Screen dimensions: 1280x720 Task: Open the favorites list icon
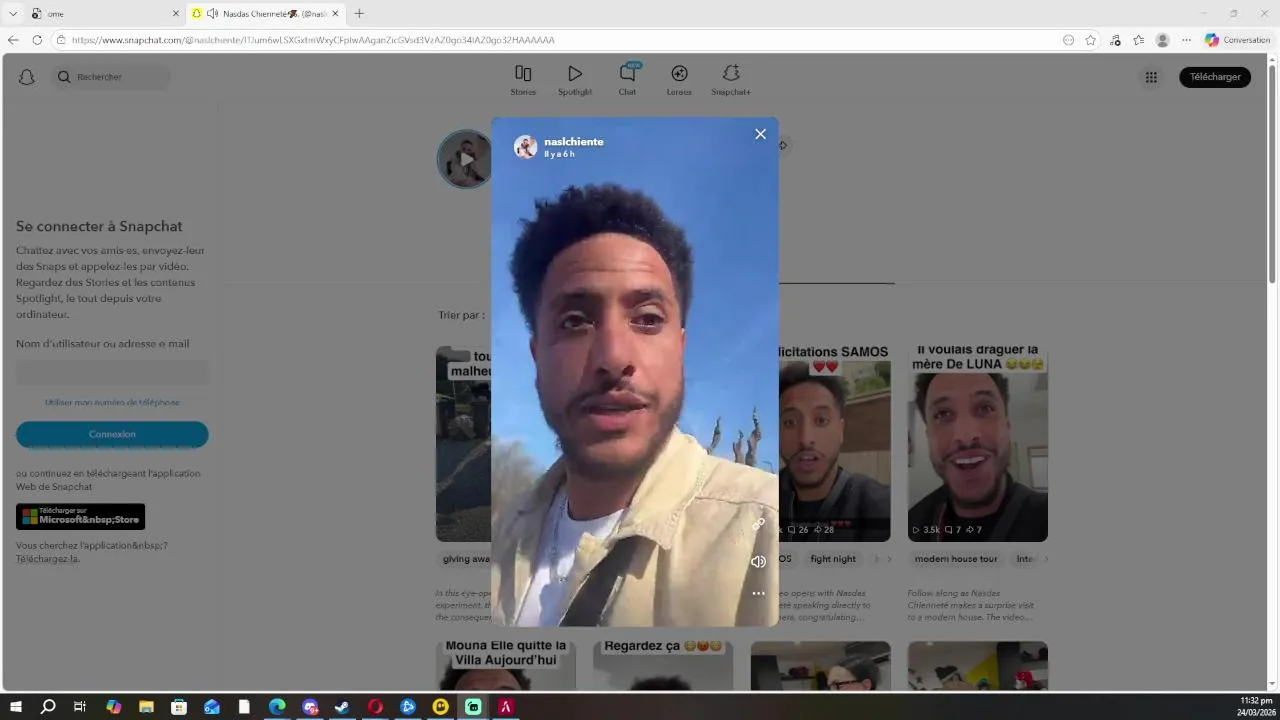pyautogui.click(x=1139, y=40)
